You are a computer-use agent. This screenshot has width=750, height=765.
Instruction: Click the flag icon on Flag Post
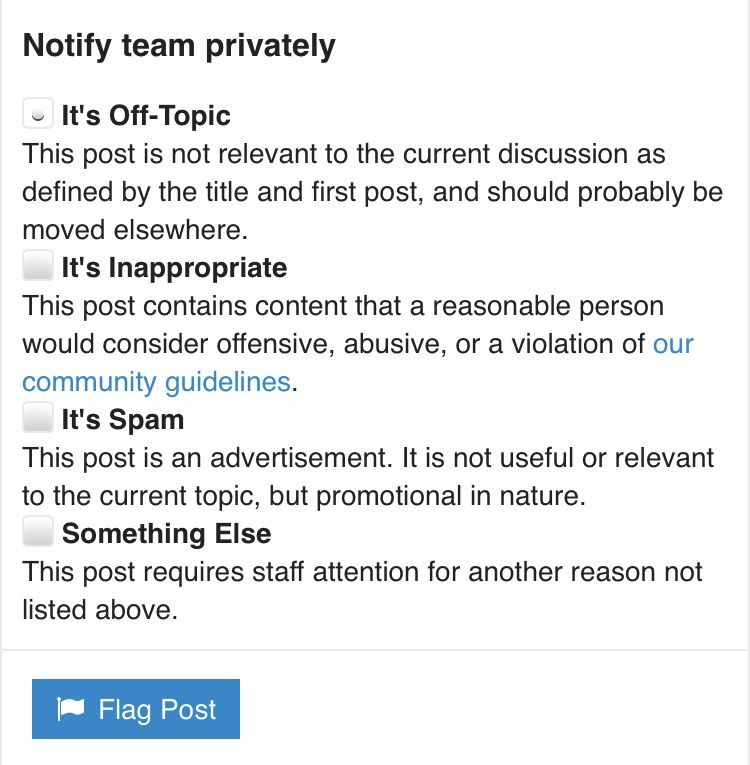(71, 709)
